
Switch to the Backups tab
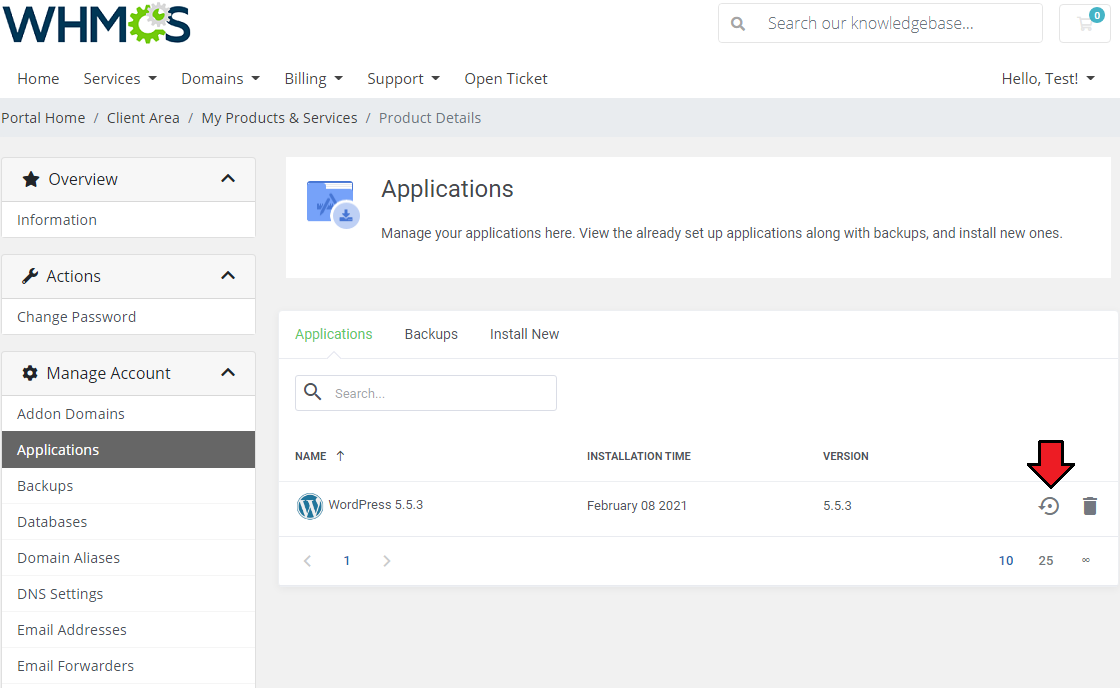click(x=431, y=334)
